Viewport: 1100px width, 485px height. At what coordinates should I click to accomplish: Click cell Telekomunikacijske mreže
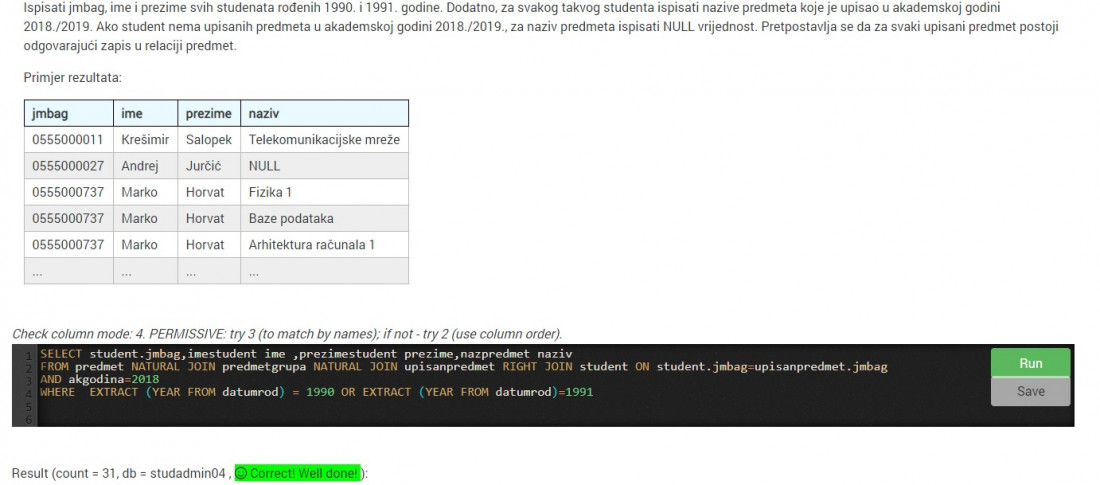(x=324, y=140)
